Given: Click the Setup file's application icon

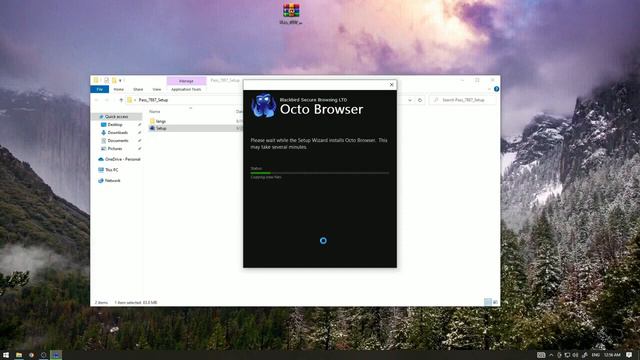Looking at the screenshot, I should point(152,128).
